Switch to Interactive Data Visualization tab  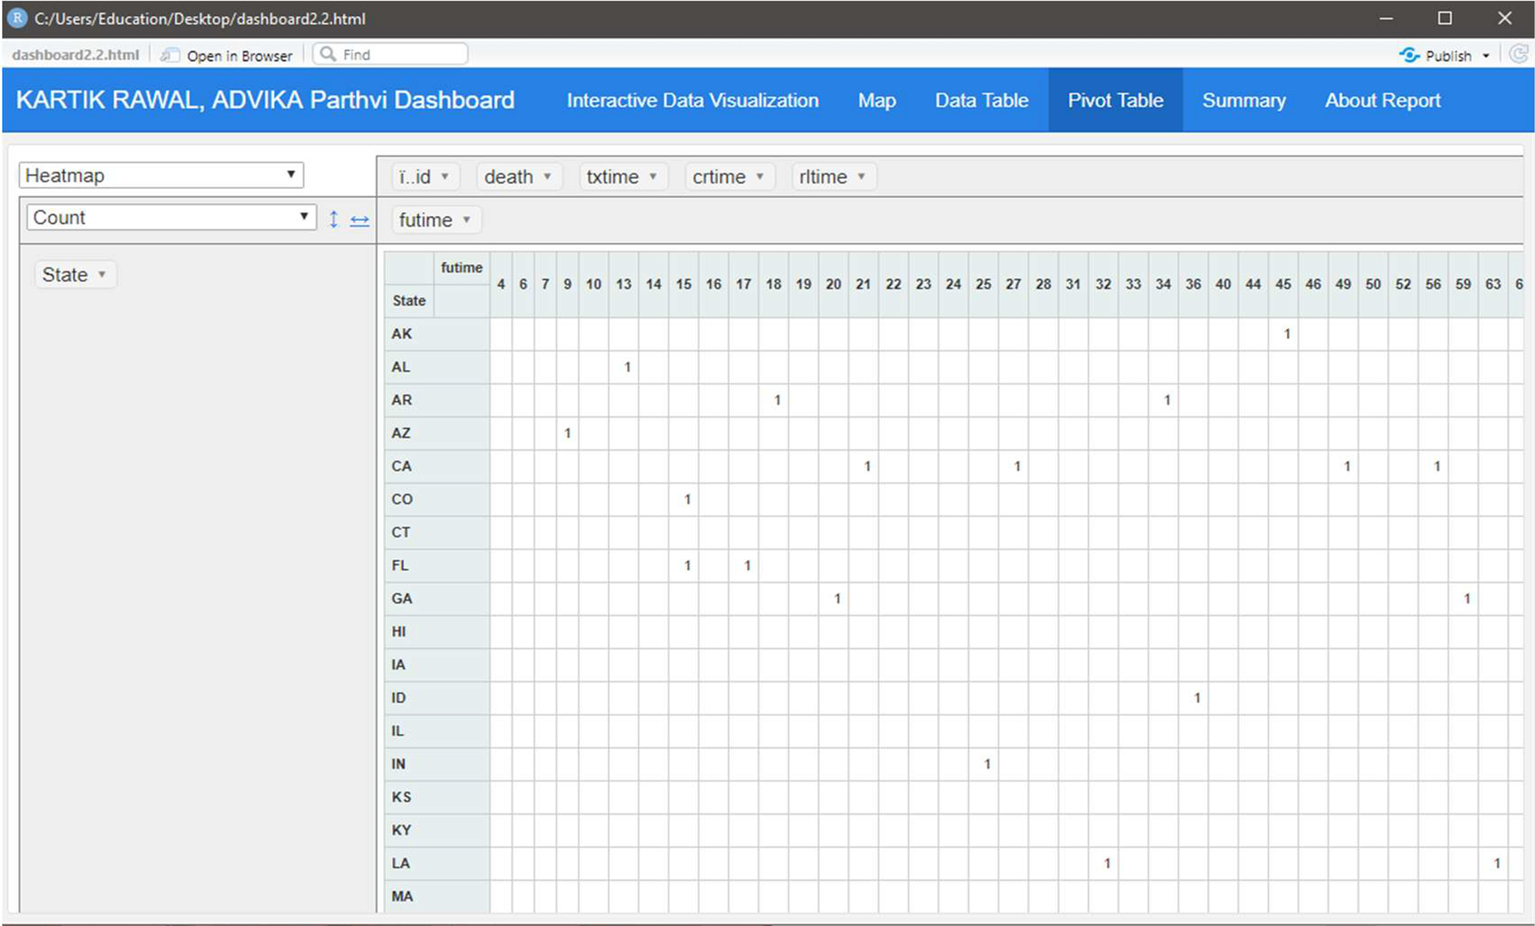click(x=692, y=100)
